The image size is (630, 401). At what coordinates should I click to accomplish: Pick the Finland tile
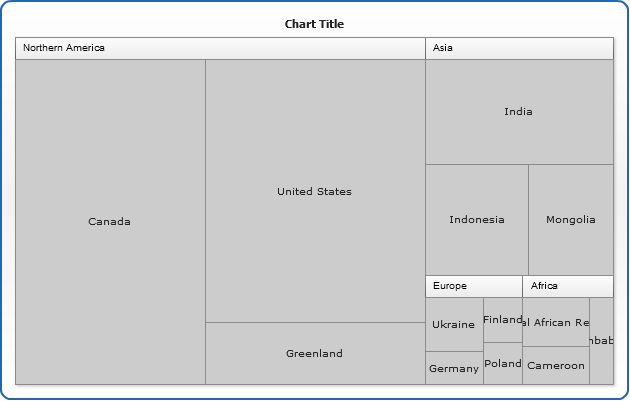[x=503, y=320]
